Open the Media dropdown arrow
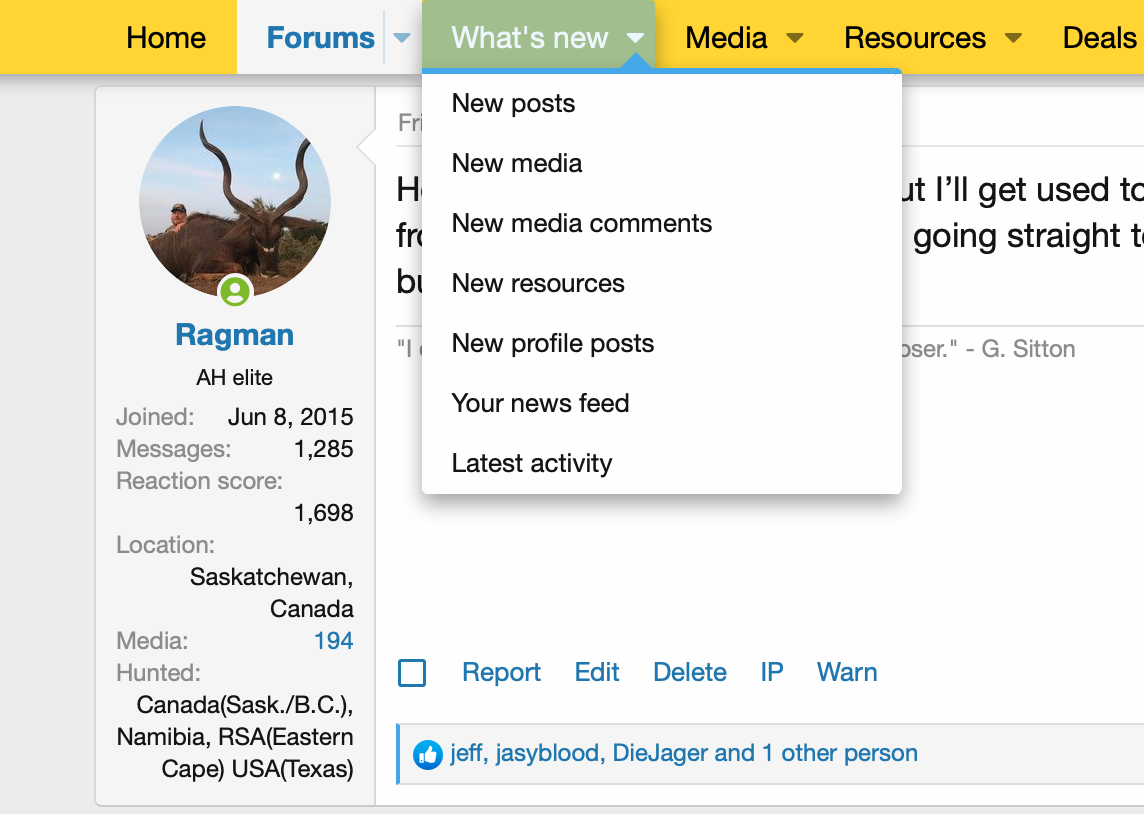Viewport: 1144px width, 814px height. (795, 38)
